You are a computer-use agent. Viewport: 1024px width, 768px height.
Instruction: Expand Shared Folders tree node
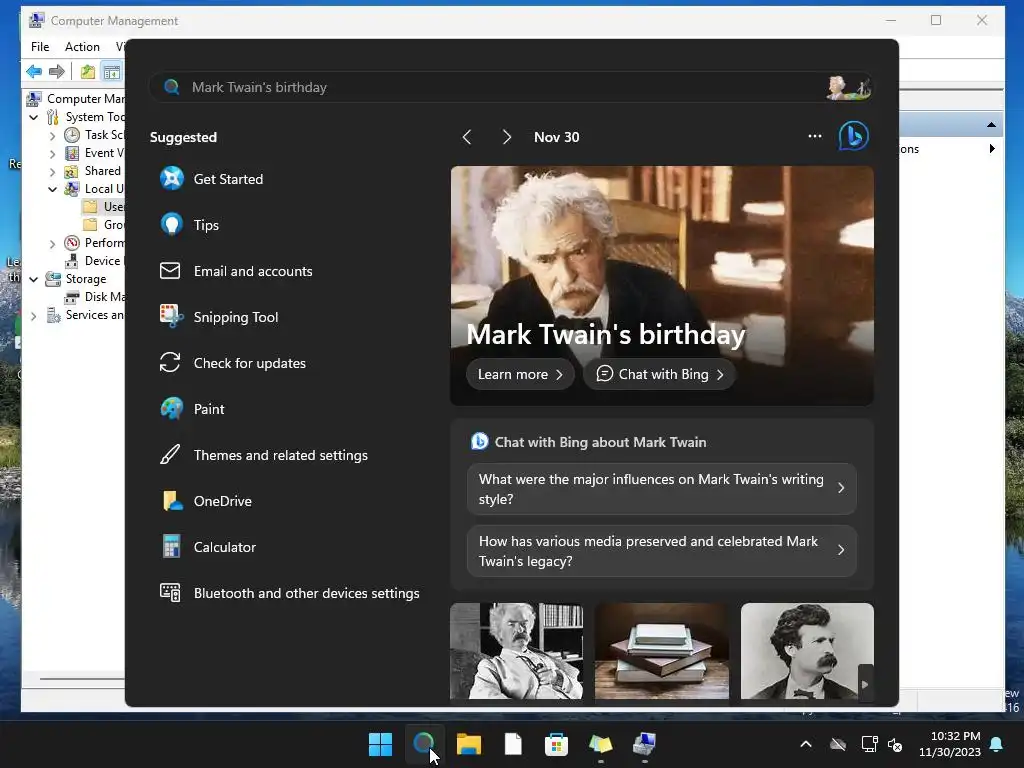pos(52,172)
